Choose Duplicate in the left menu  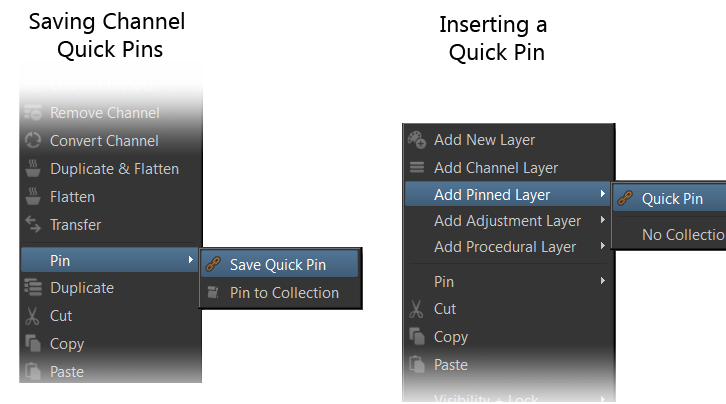[x=82, y=288]
